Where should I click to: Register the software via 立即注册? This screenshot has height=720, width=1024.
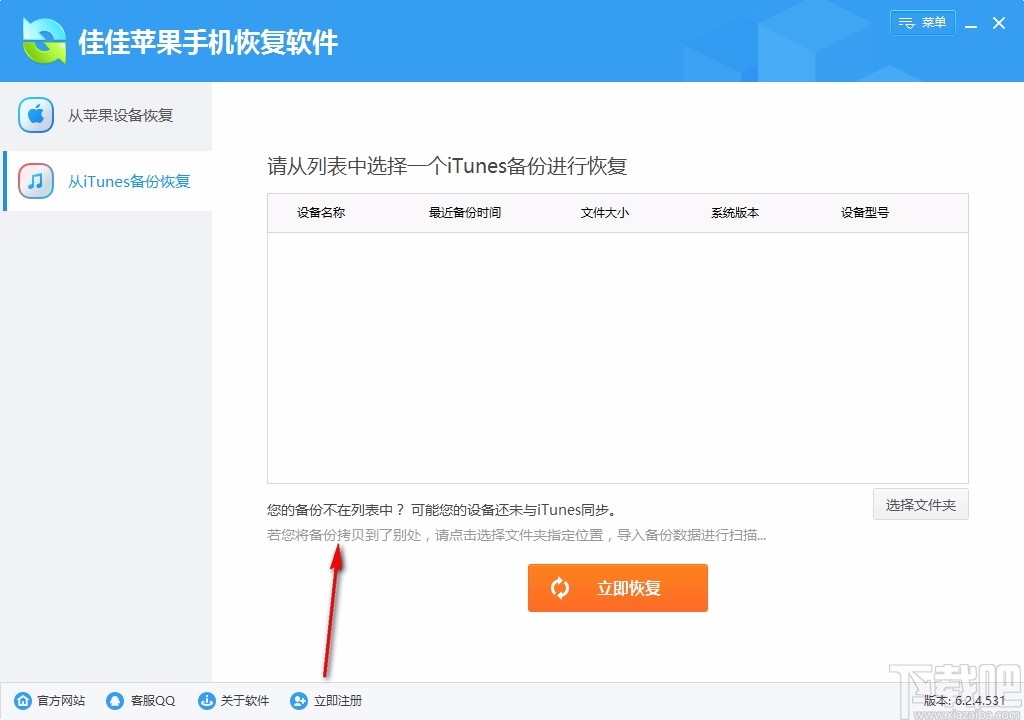click(x=337, y=701)
